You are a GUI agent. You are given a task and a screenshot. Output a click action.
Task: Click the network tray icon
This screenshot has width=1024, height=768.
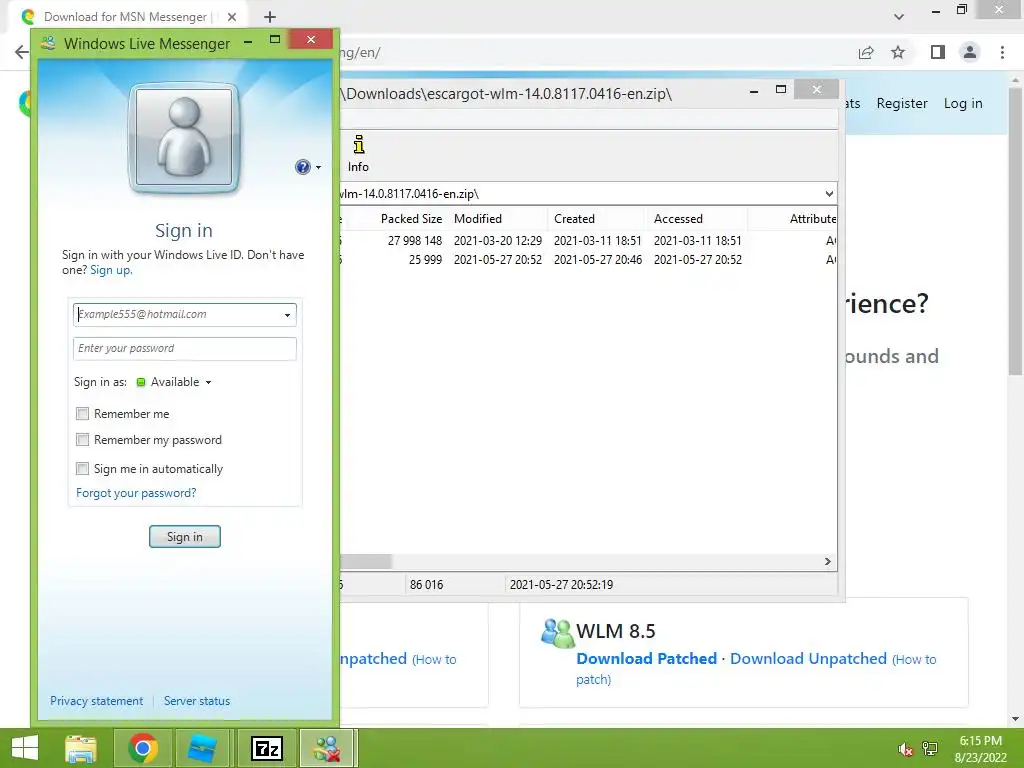[x=930, y=749]
